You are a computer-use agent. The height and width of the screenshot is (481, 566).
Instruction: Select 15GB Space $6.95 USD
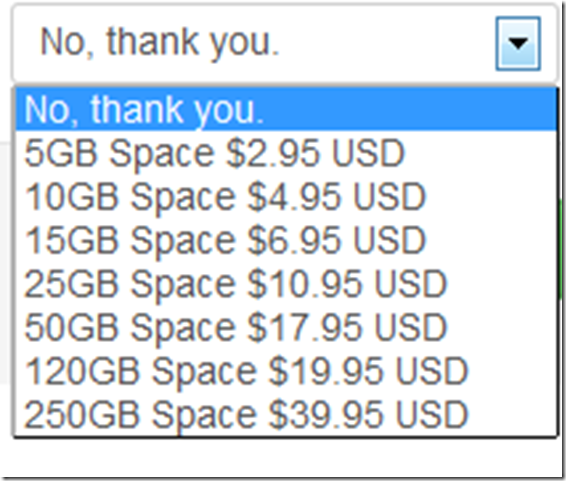tap(286, 240)
